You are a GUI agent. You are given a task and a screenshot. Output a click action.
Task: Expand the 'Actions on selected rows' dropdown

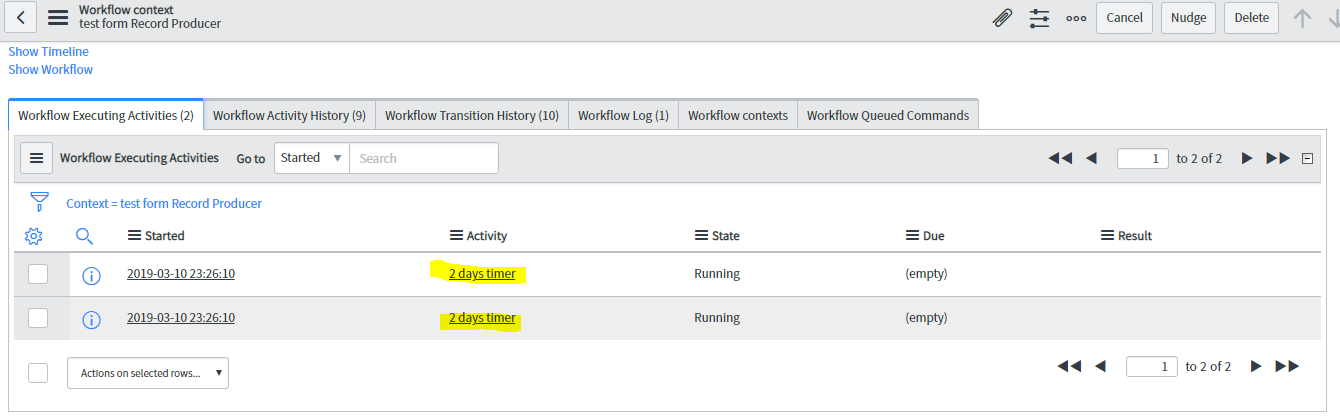point(148,373)
